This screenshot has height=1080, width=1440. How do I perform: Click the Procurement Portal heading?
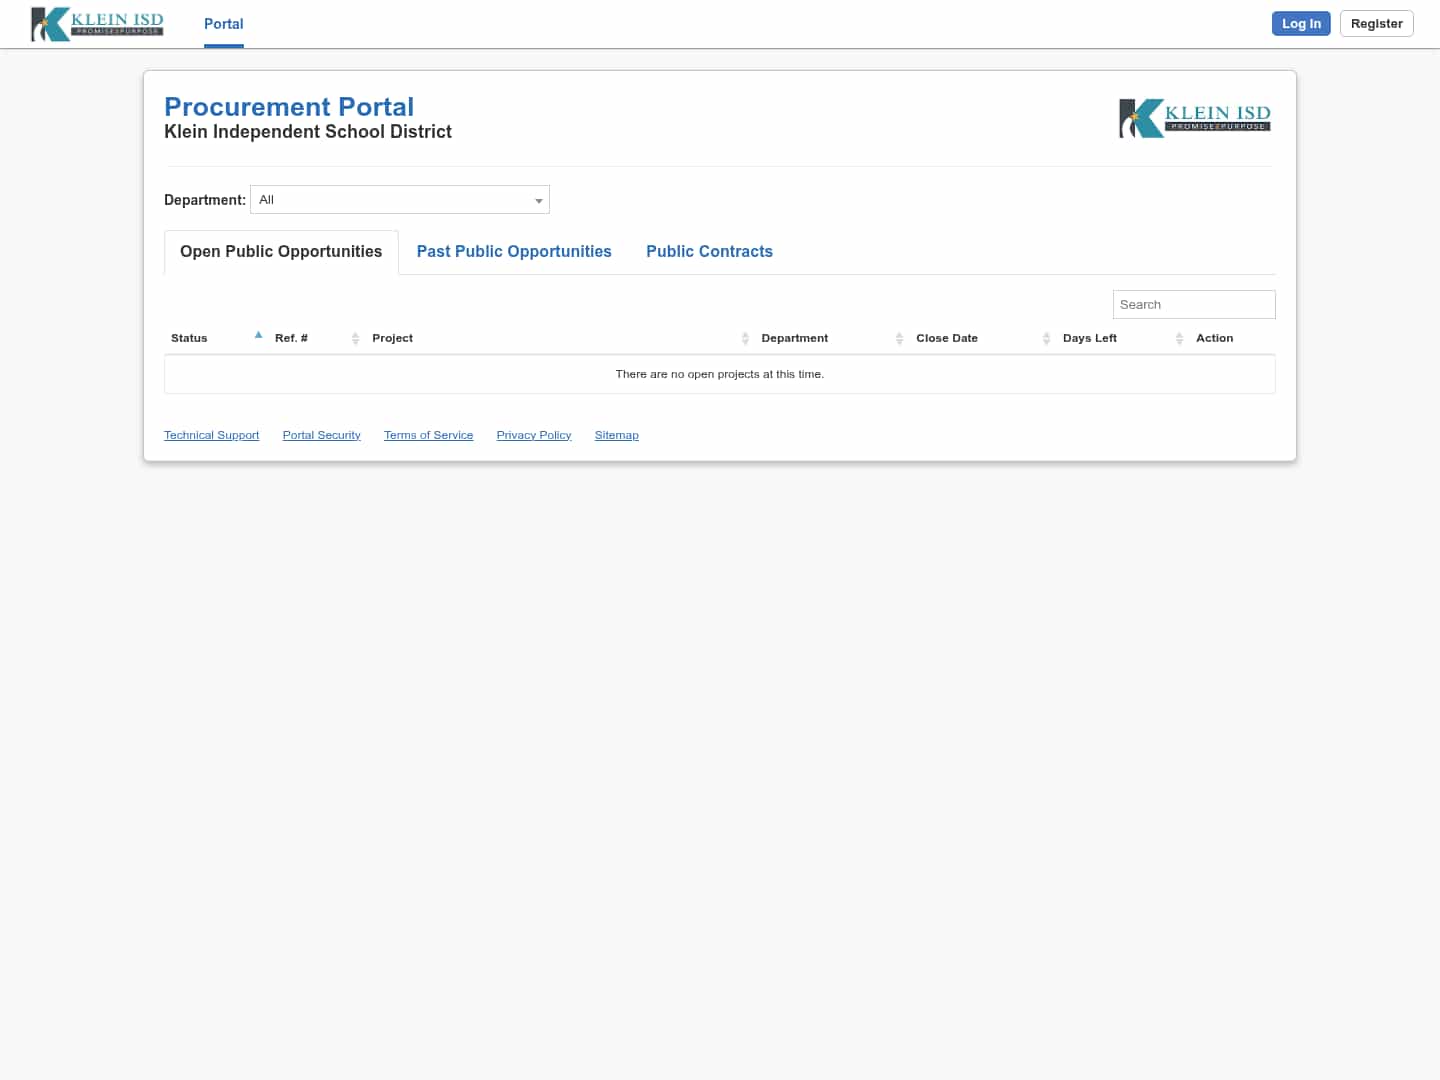coord(289,107)
